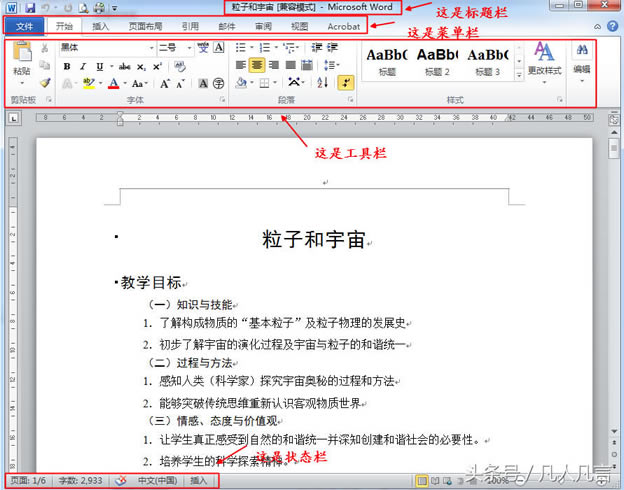Toggle Insert (插入) mode in status bar
Image resolution: width=624 pixels, height=490 pixels.
pyautogui.click(x=200, y=481)
